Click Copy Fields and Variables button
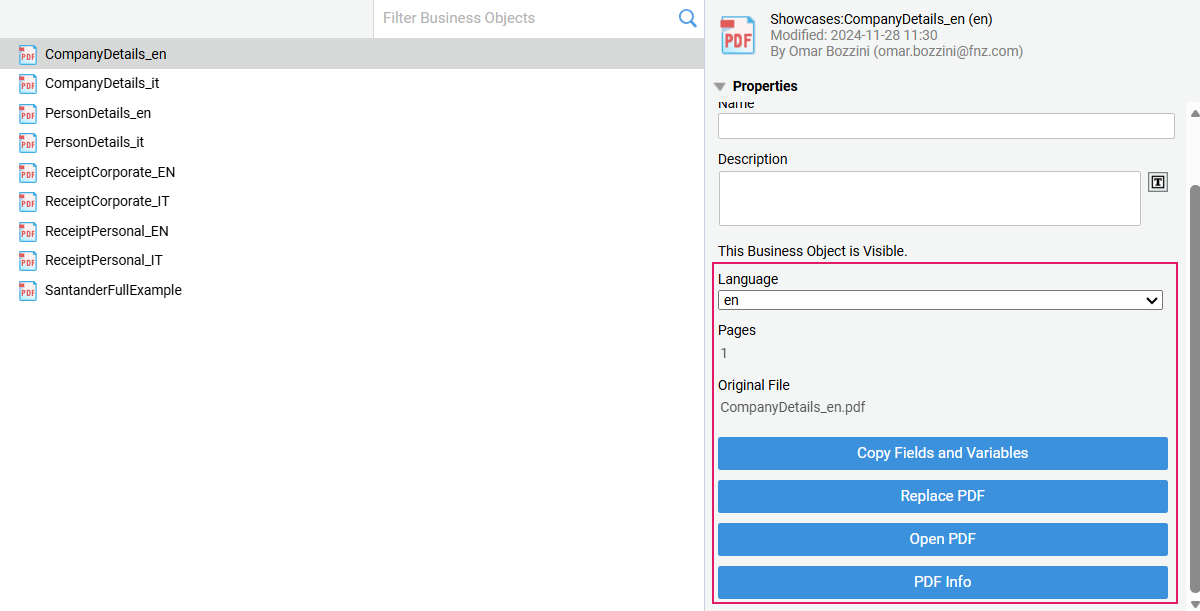The image size is (1200, 611). click(x=943, y=453)
